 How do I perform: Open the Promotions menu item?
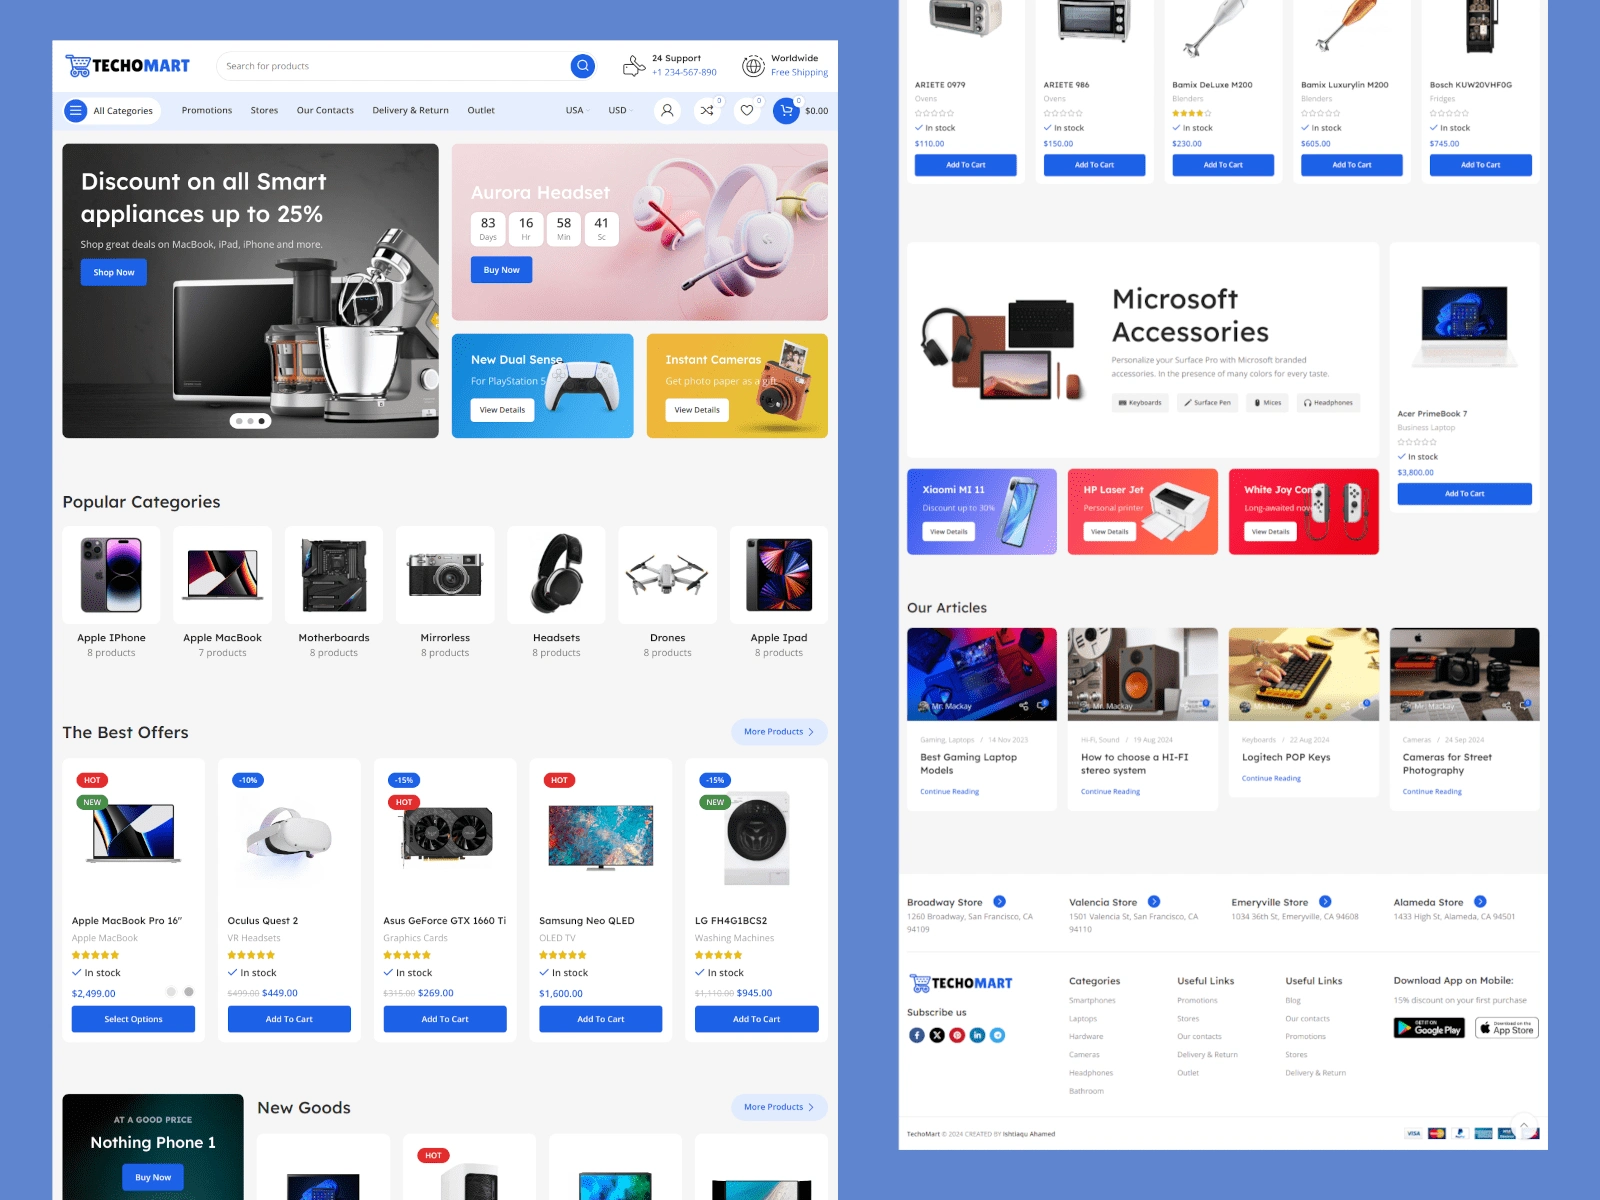[x=207, y=111]
